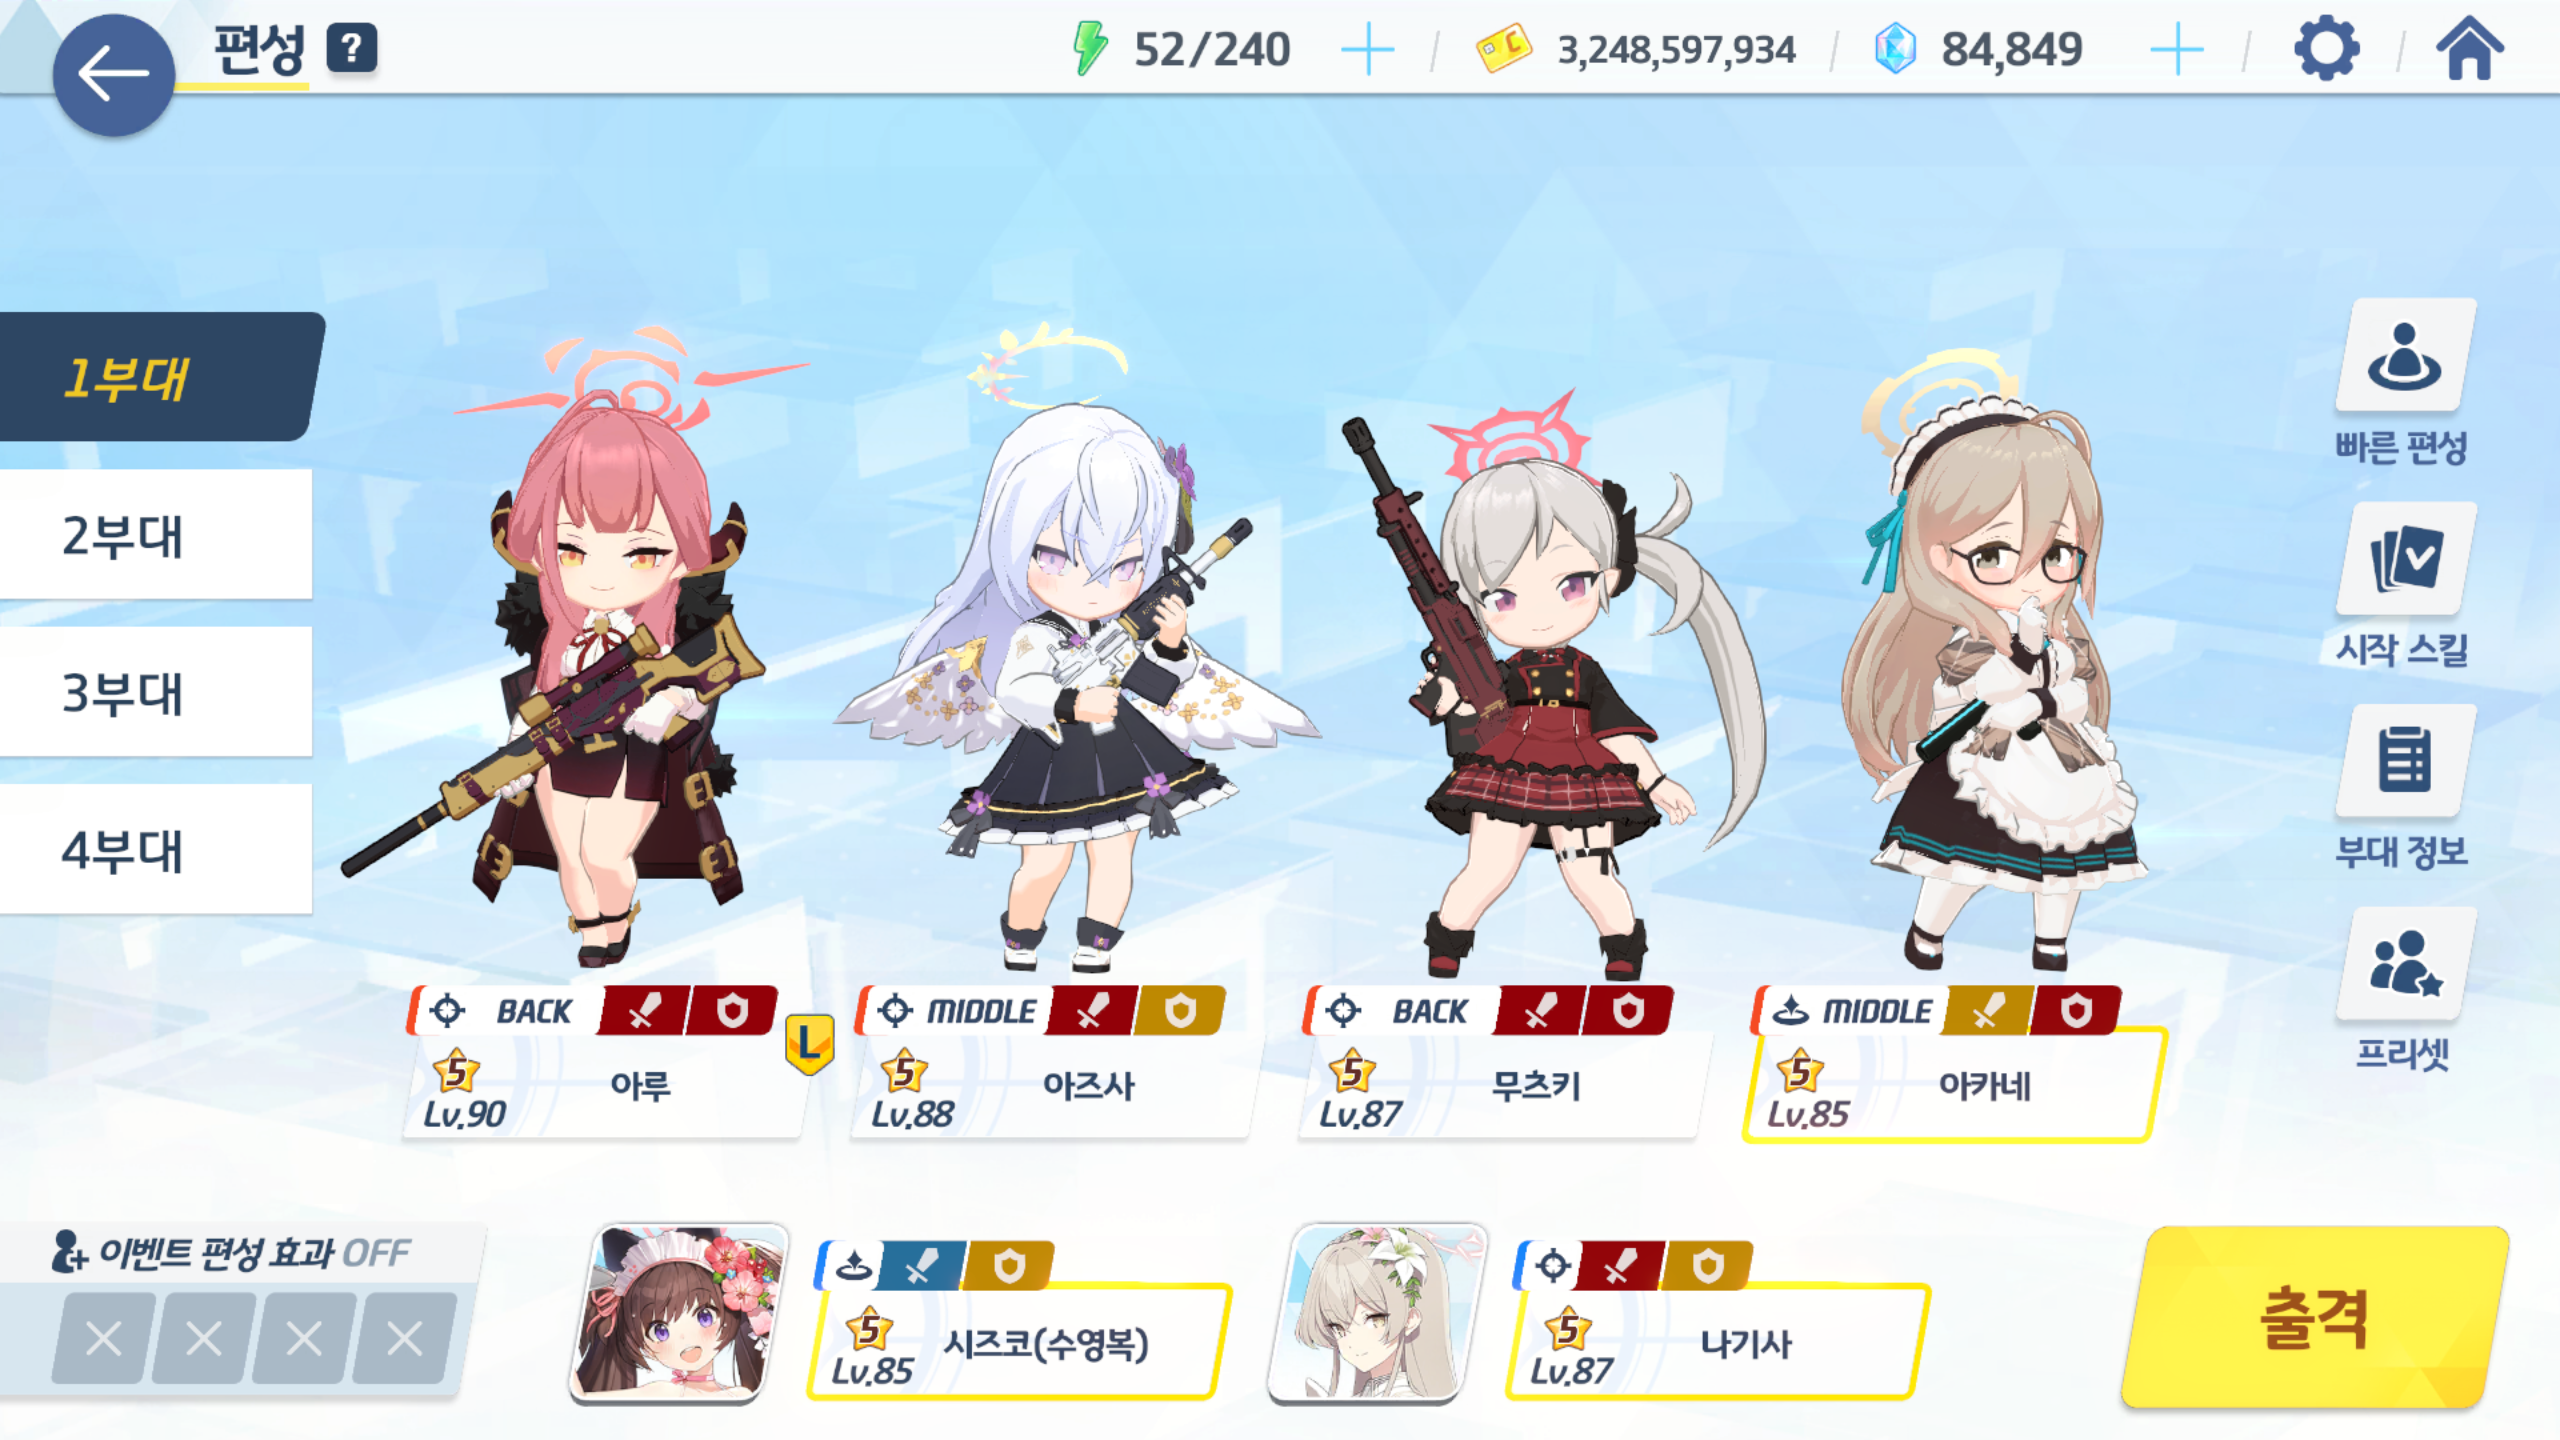Click first empty event slot X
2560x1440 pixels.
(103, 1338)
